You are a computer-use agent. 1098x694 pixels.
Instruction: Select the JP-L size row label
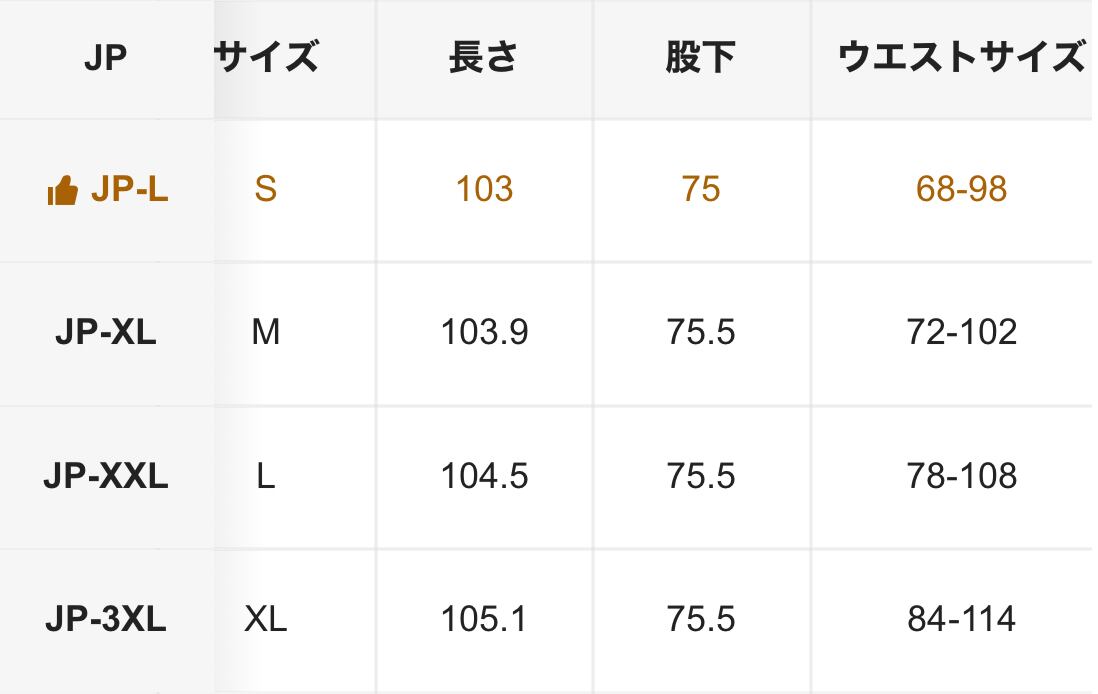[129, 189]
